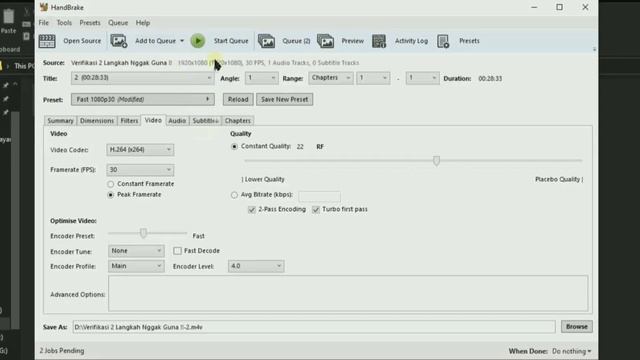Open the When Done dropdown

tap(571, 351)
